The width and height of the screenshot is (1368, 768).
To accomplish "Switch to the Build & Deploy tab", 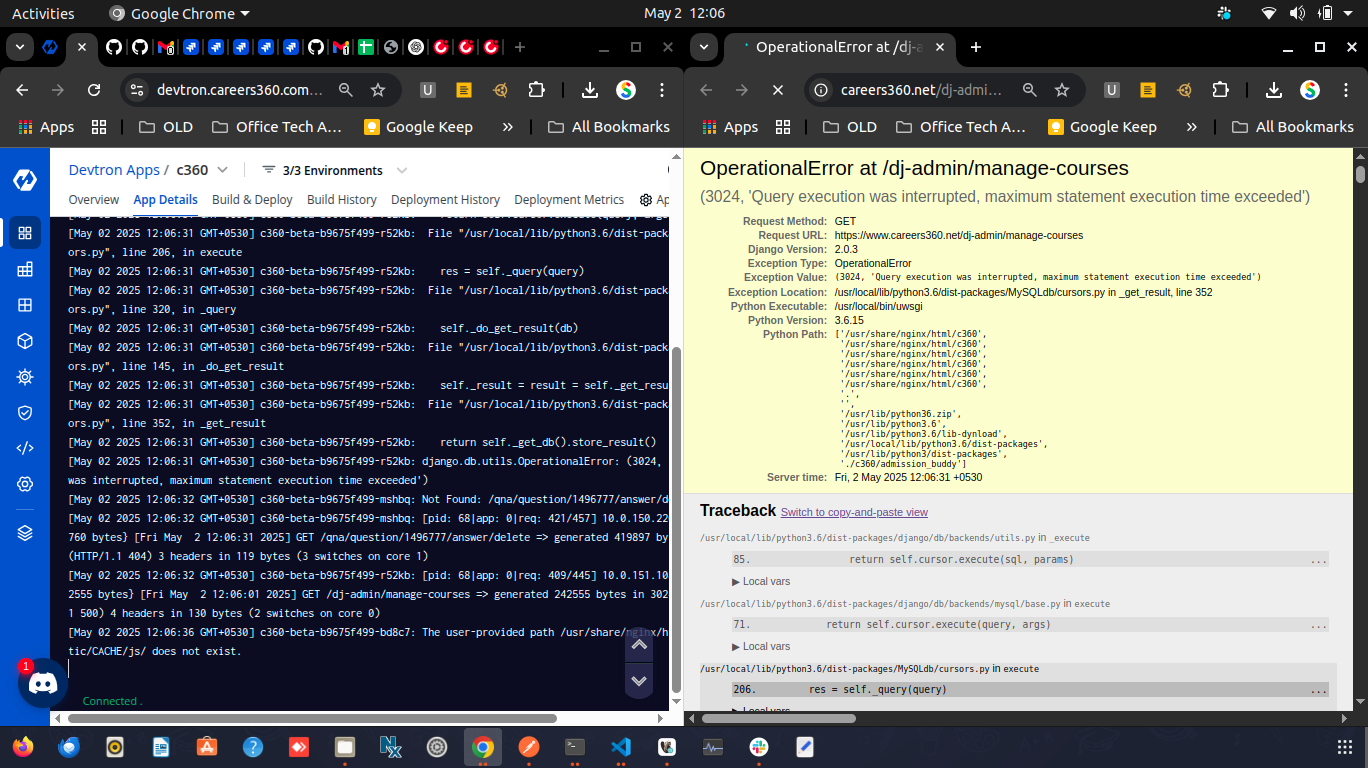I will (x=252, y=200).
